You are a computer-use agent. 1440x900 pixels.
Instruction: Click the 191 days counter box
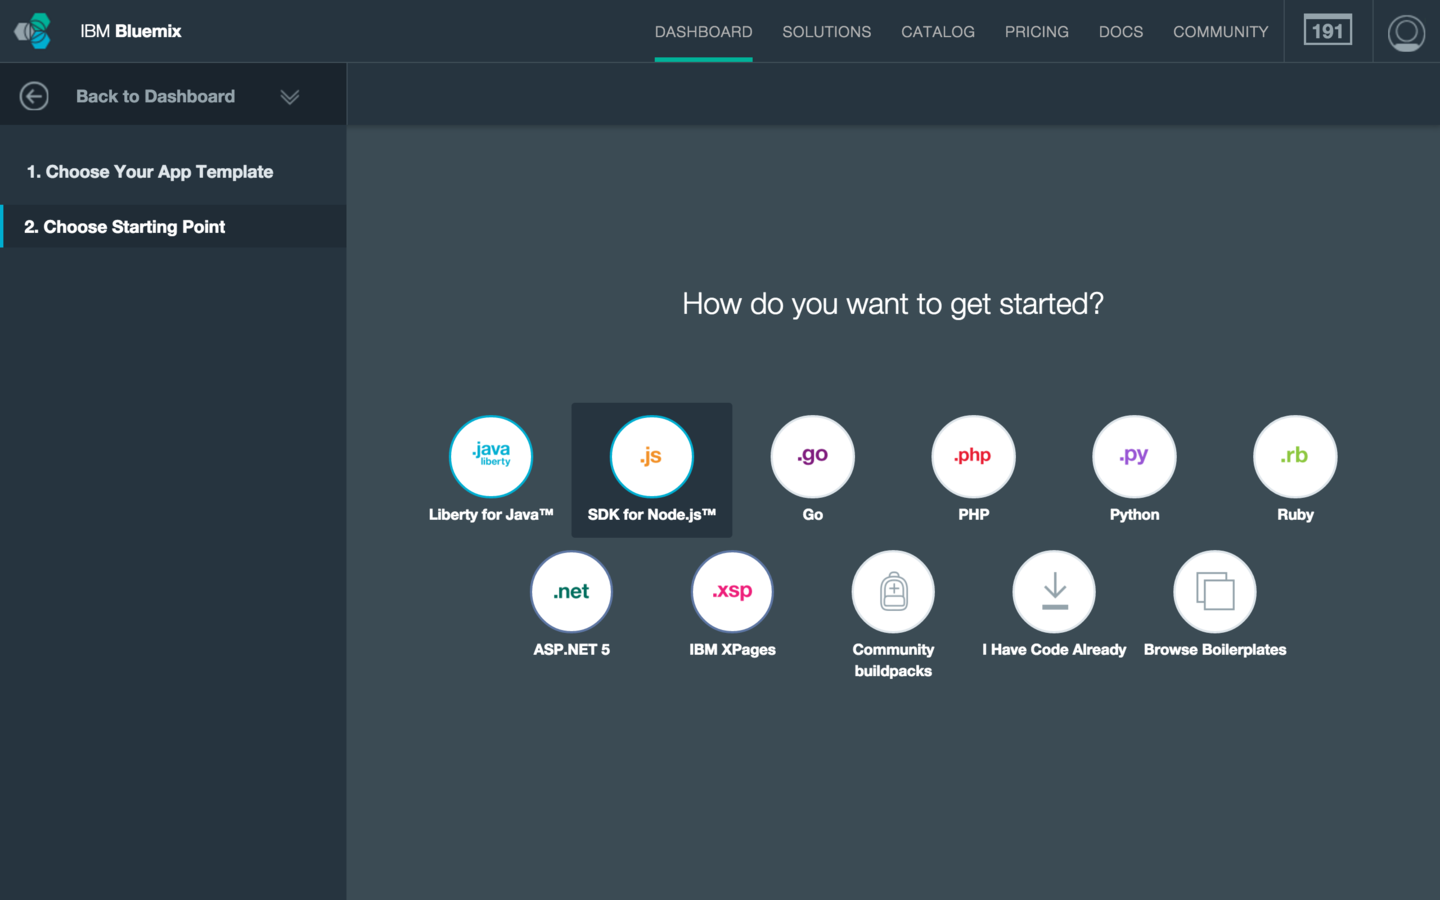1328,31
